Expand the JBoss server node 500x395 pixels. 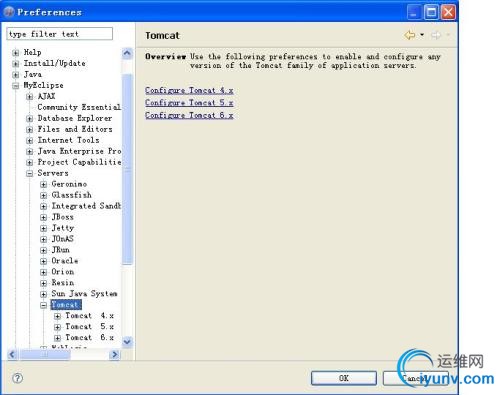43,217
